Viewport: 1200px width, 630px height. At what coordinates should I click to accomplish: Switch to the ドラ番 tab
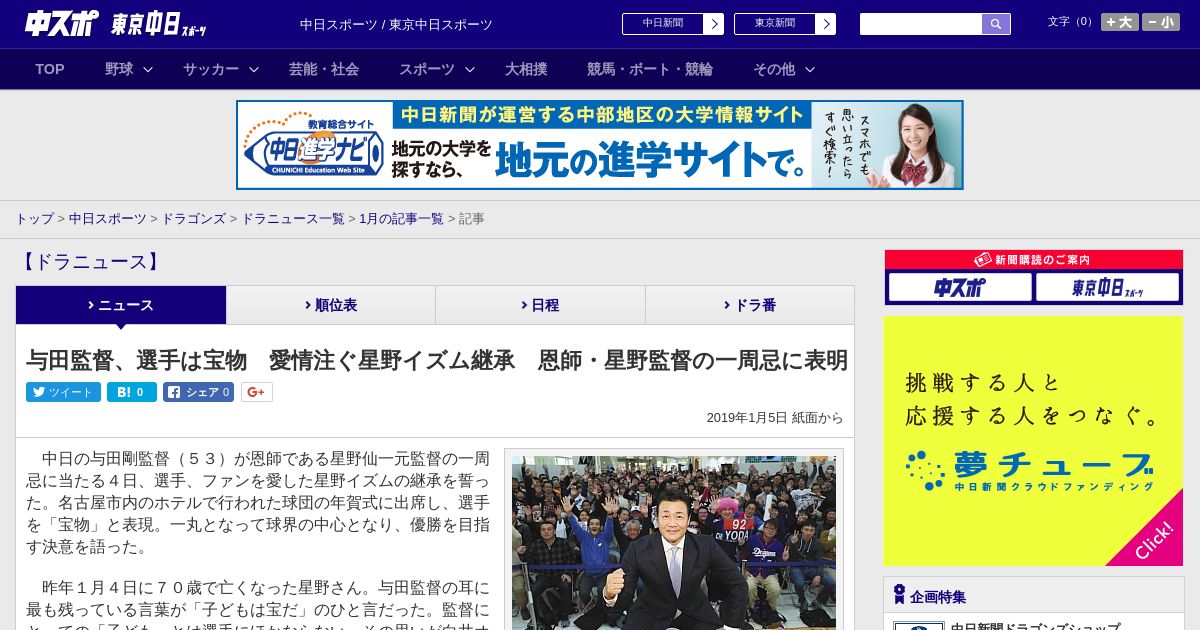coord(750,305)
